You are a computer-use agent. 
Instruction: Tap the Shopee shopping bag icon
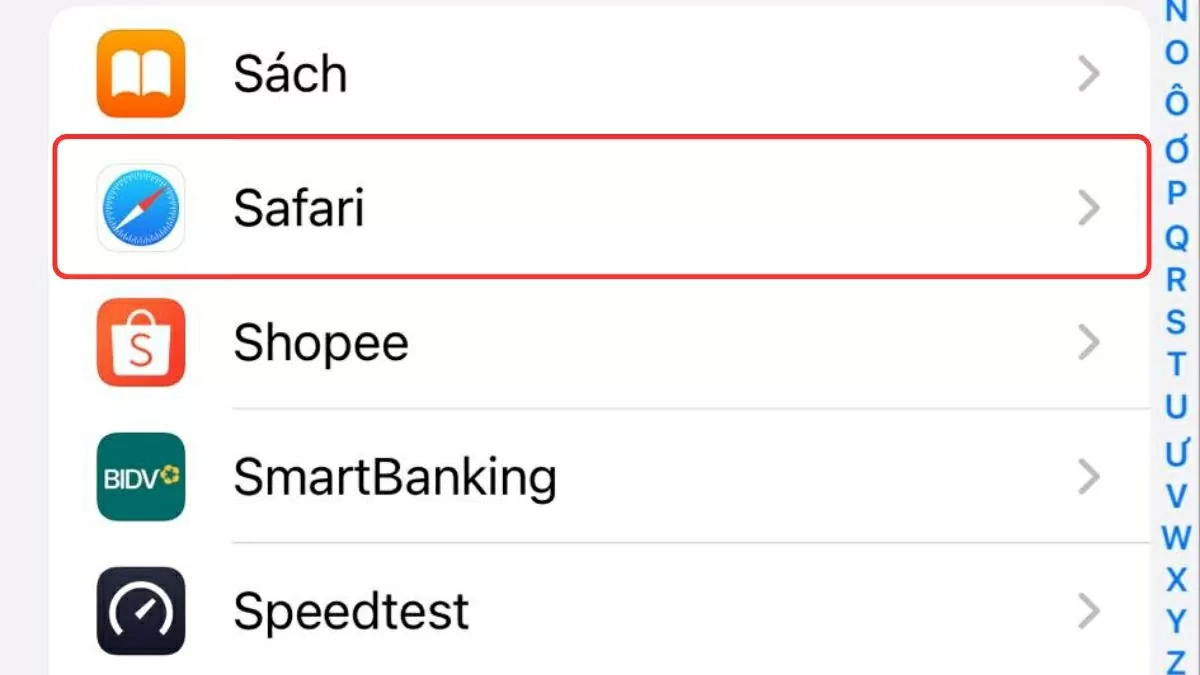pyautogui.click(x=141, y=342)
